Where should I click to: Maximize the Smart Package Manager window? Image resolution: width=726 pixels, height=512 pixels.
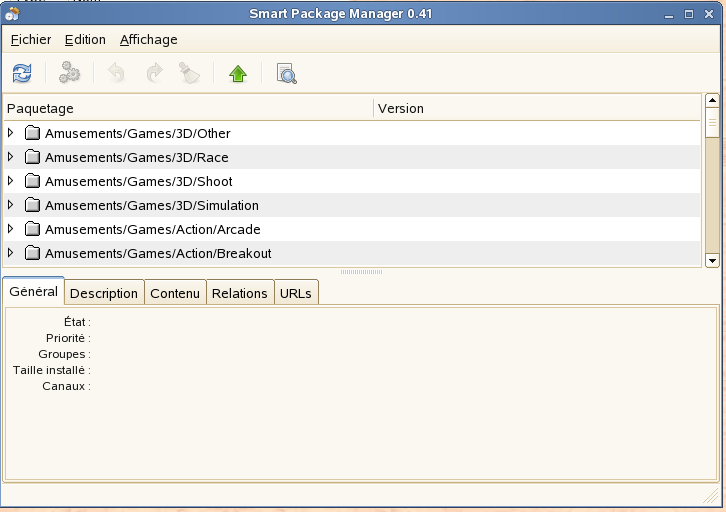[x=689, y=14]
